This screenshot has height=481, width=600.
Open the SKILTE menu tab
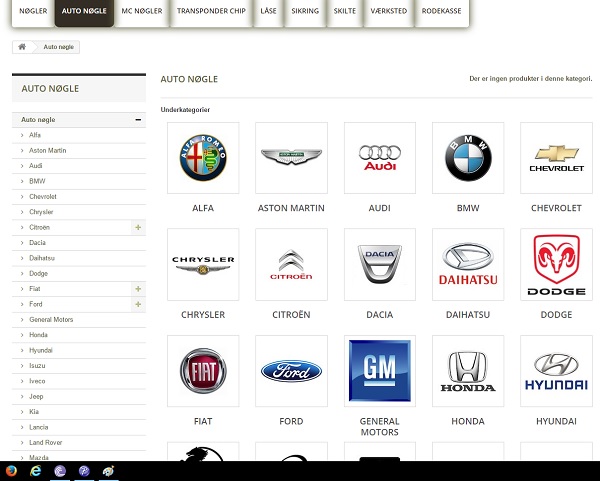click(x=345, y=11)
